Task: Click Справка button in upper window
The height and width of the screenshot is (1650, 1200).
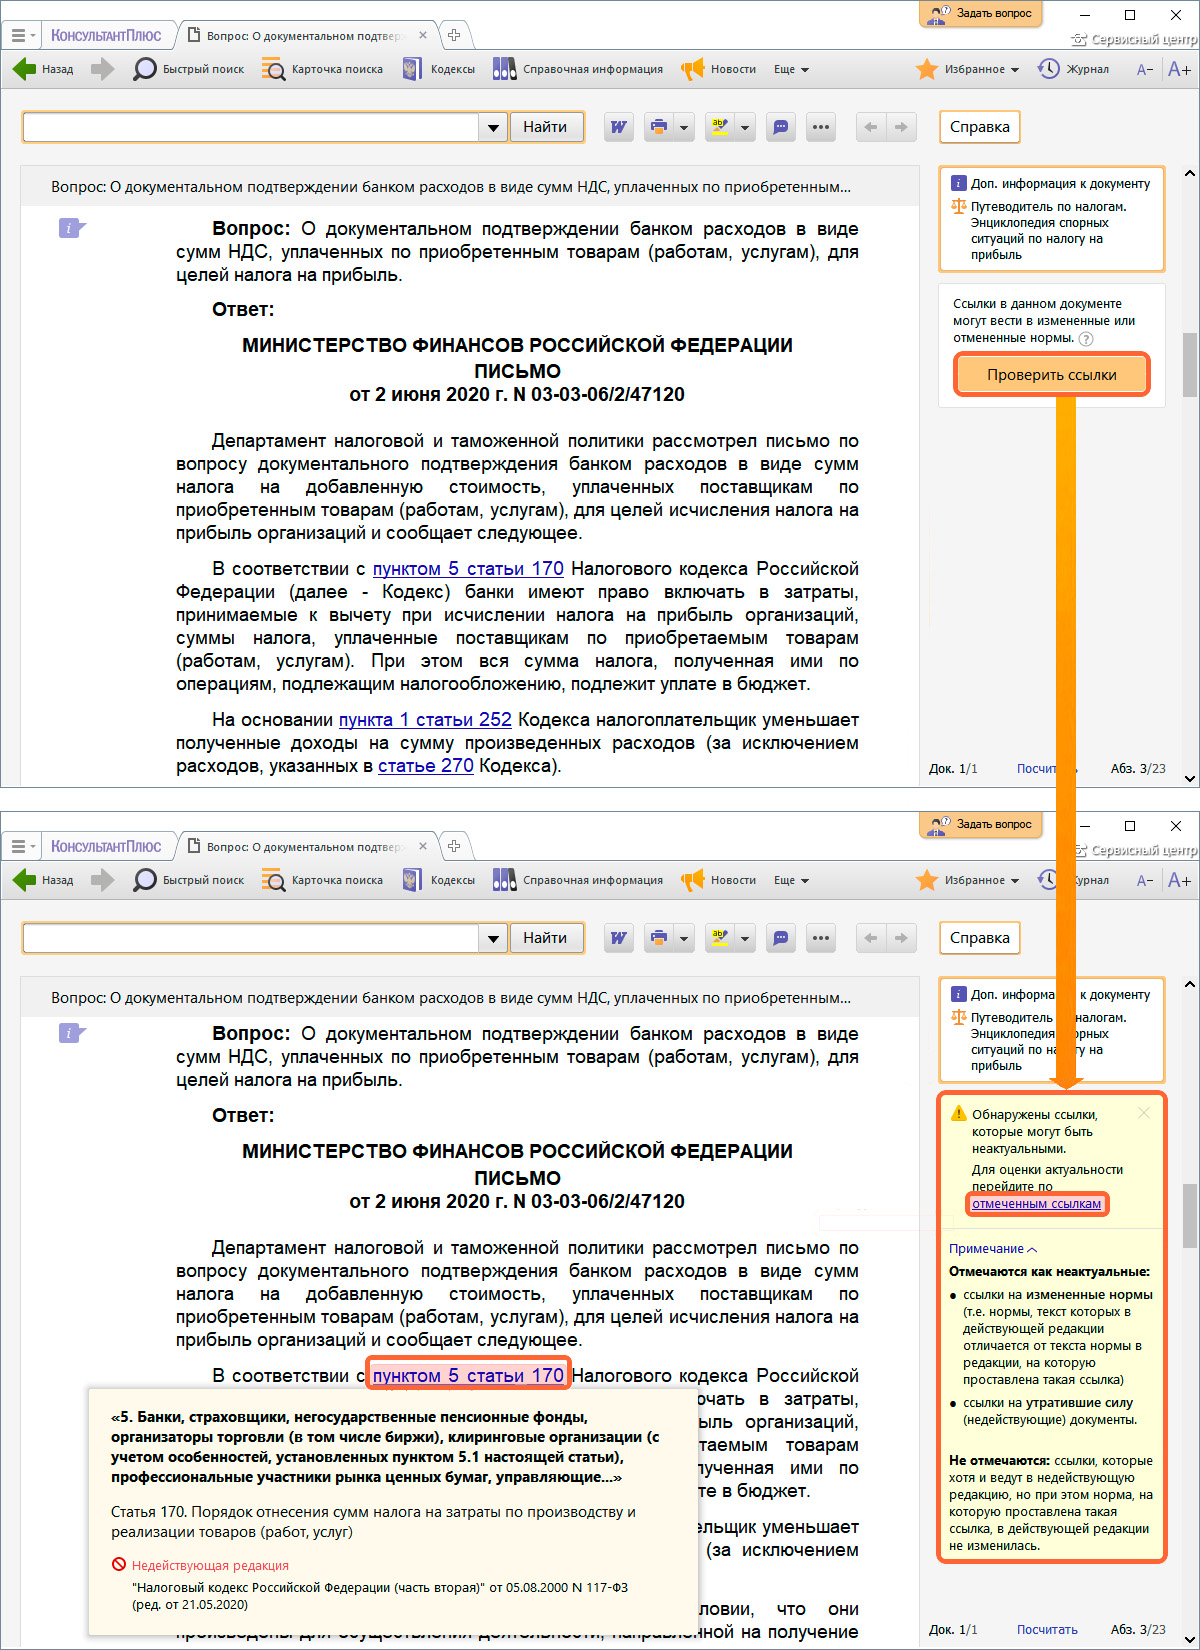Action: click(980, 127)
